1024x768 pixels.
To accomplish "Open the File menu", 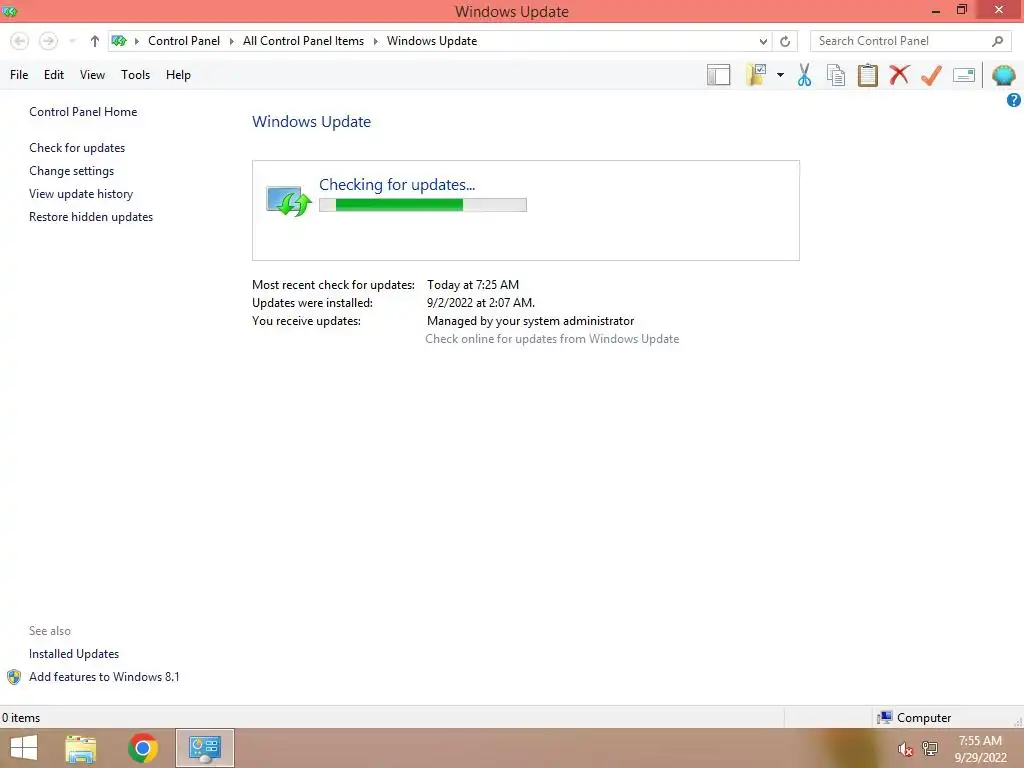I will click(x=19, y=75).
